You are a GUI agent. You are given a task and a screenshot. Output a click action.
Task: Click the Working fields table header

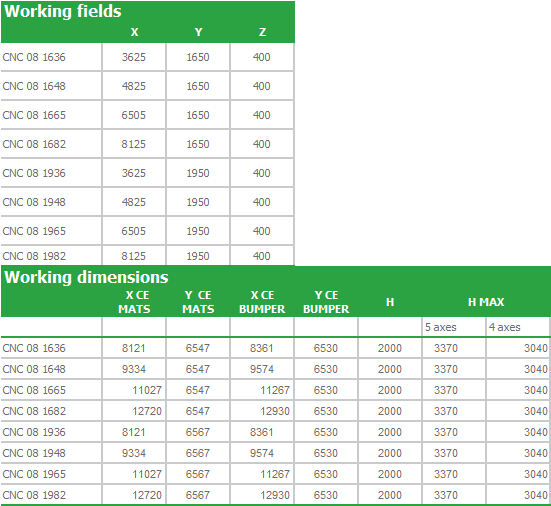(x=63, y=11)
